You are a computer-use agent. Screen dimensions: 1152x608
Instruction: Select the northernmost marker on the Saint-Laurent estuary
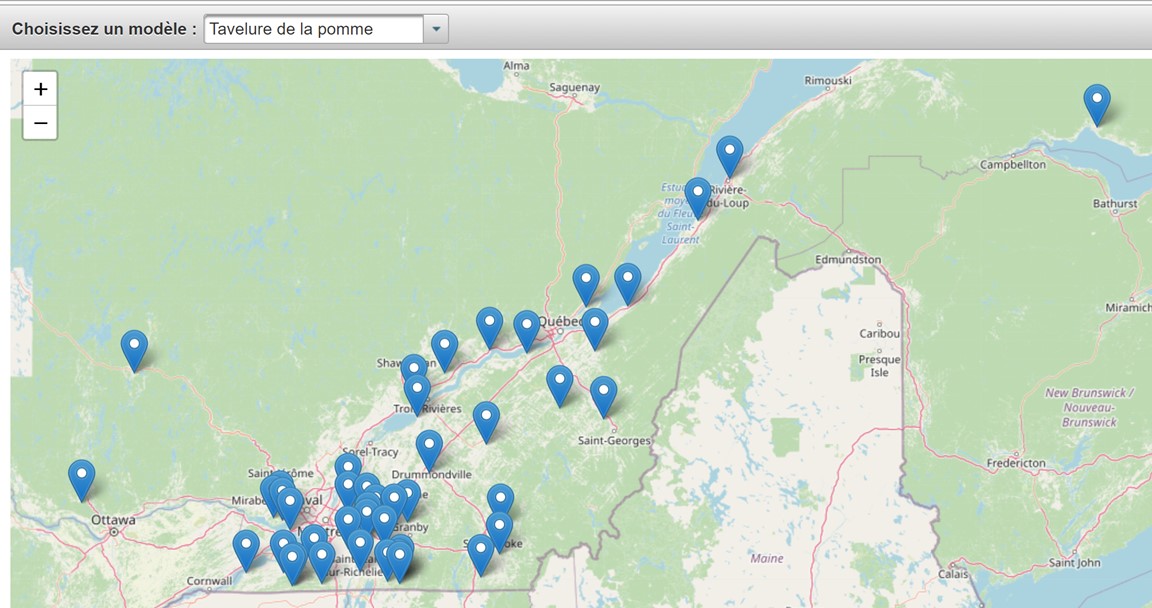click(x=730, y=154)
